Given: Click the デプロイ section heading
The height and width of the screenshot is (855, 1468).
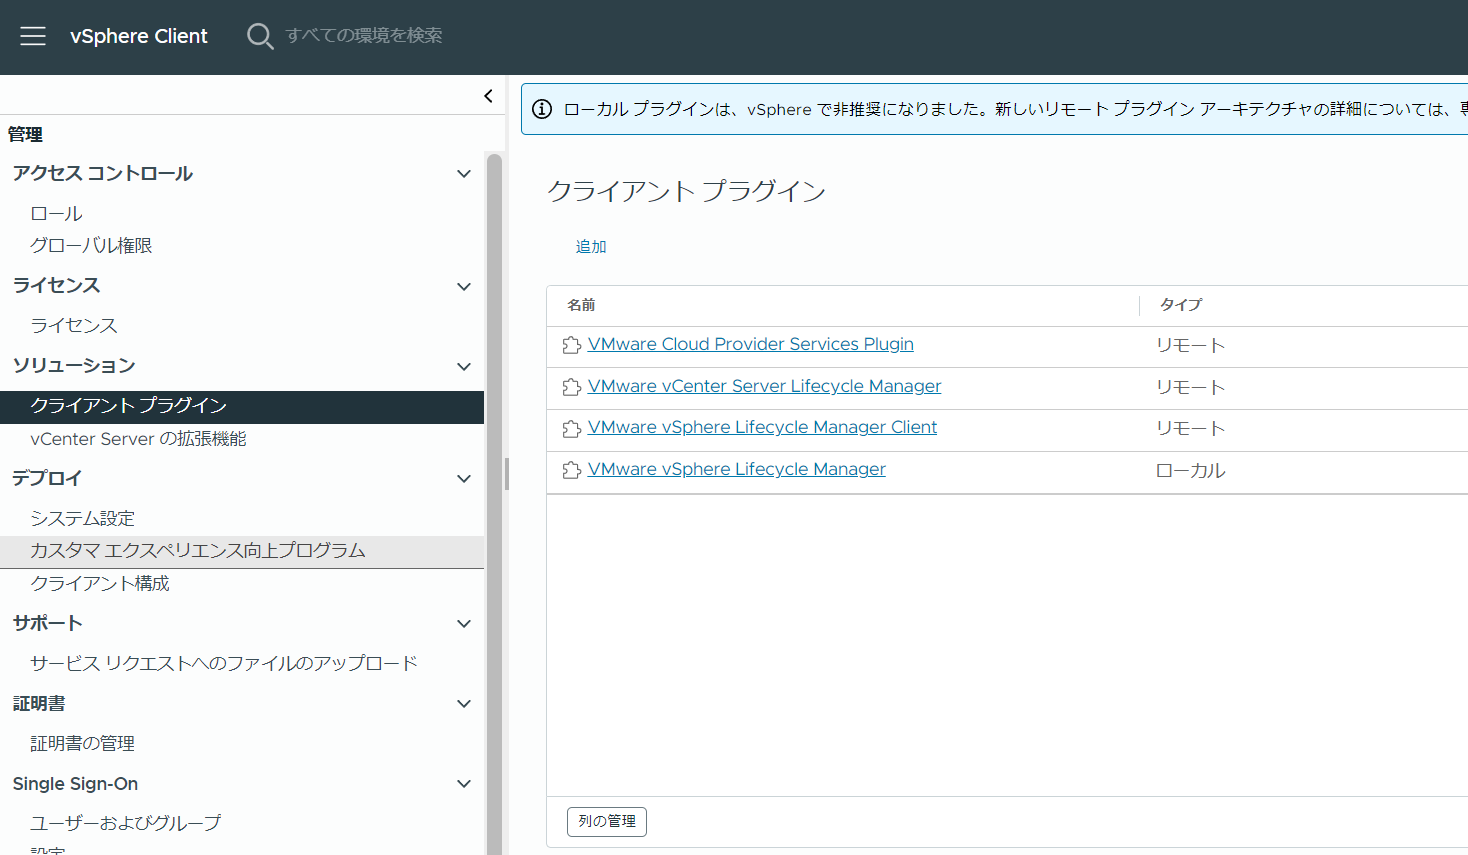Looking at the screenshot, I should click(47, 478).
